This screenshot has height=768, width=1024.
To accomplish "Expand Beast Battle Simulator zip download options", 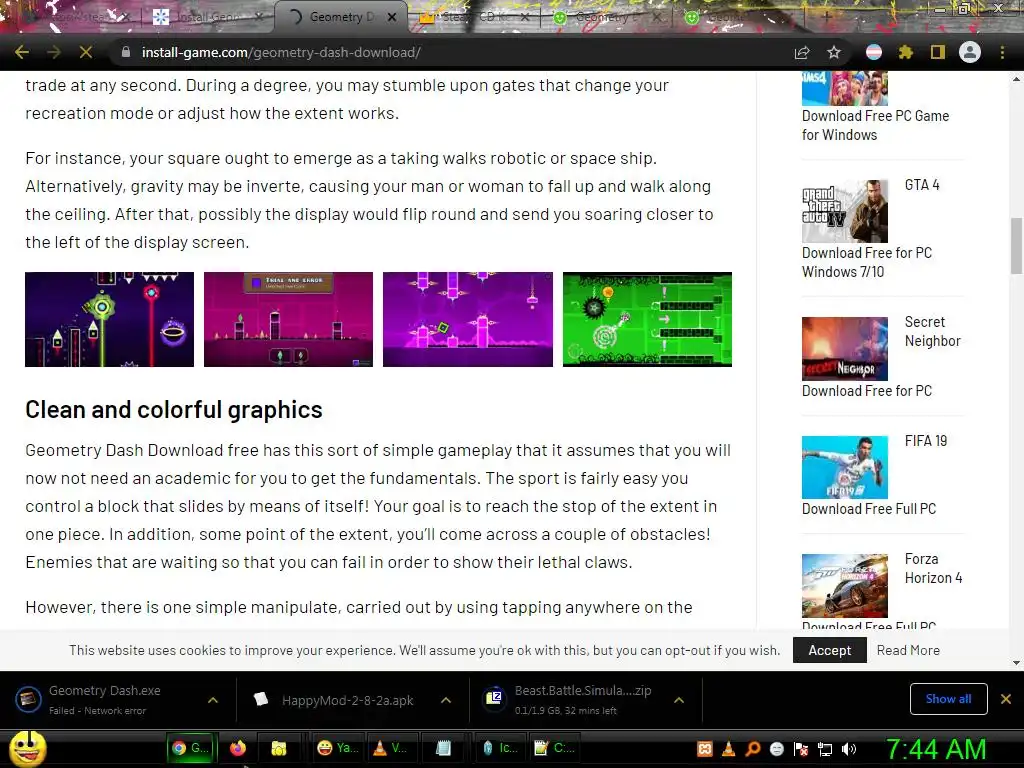I will click(679, 700).
